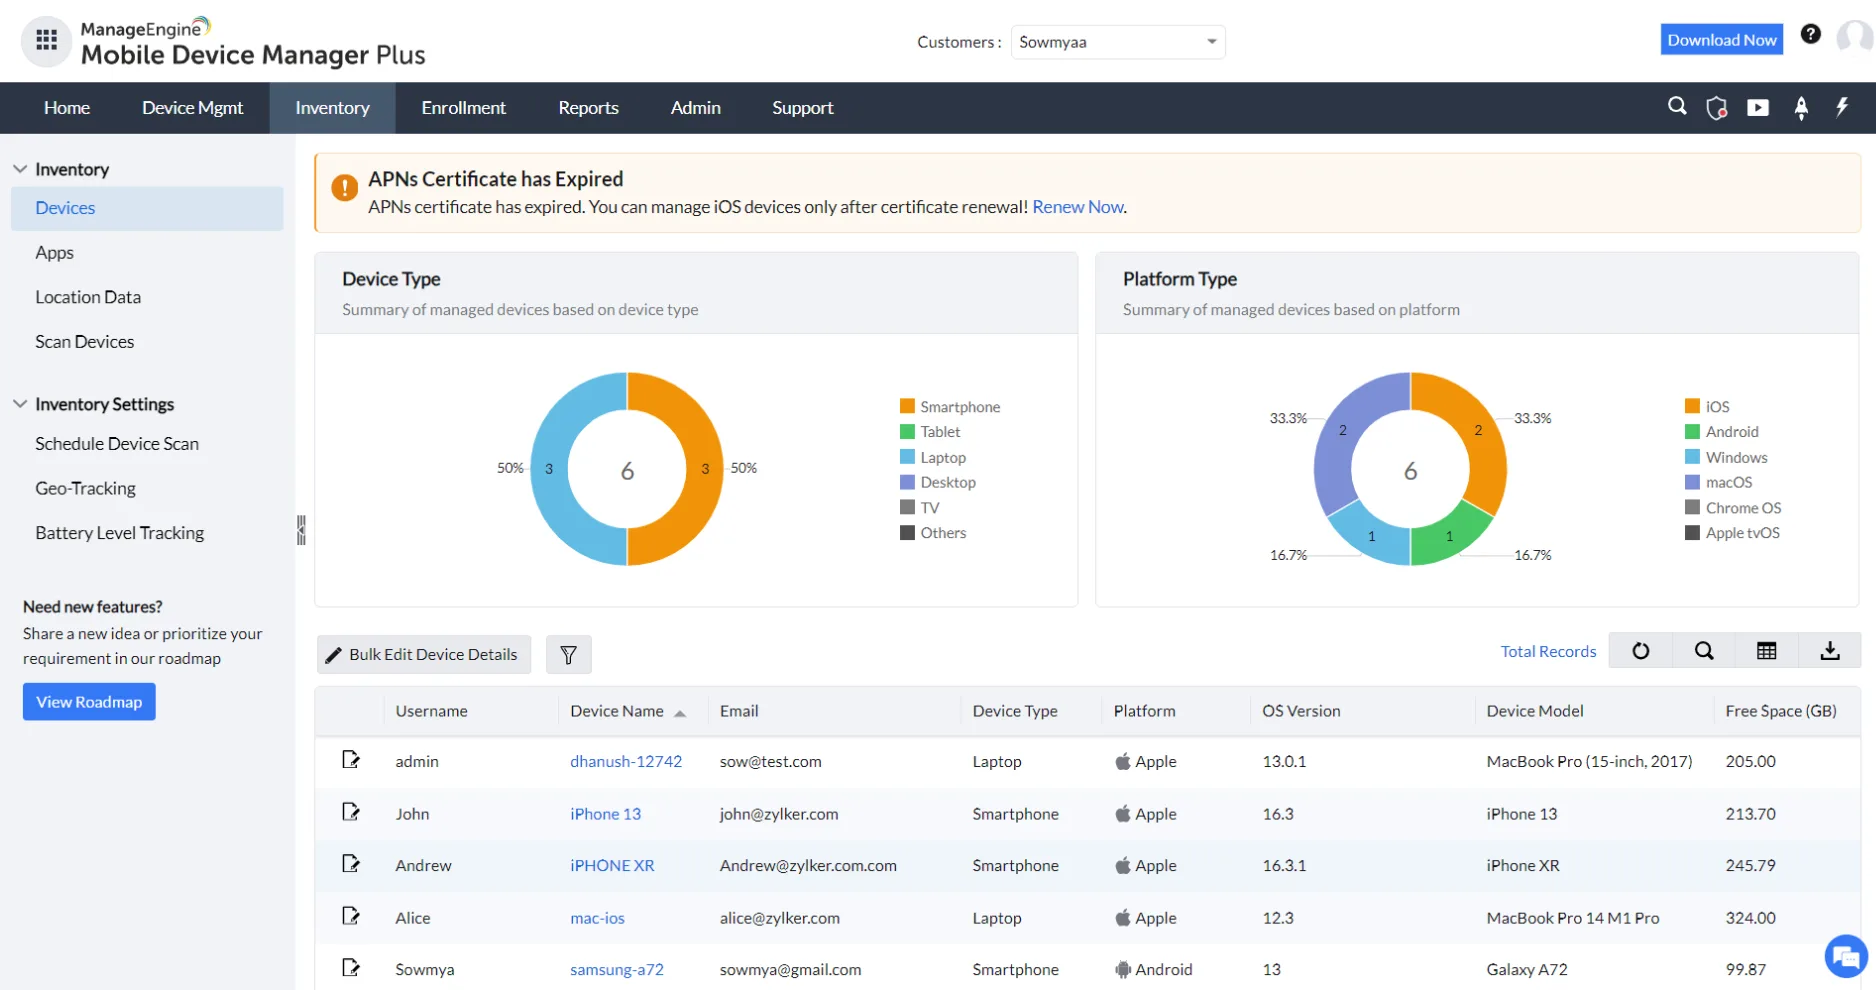Click the OS Version column header
1876x990 pixels.
pyautogui.click(x=1301, y=712)
